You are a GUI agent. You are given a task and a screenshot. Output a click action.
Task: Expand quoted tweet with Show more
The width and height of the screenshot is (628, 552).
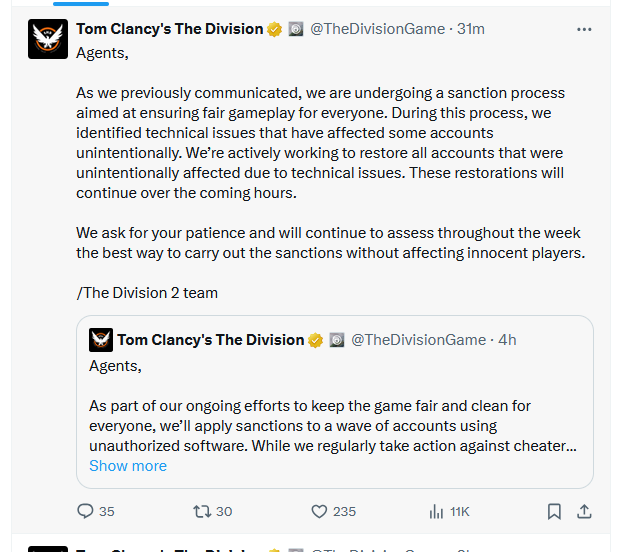pos(128,466)
